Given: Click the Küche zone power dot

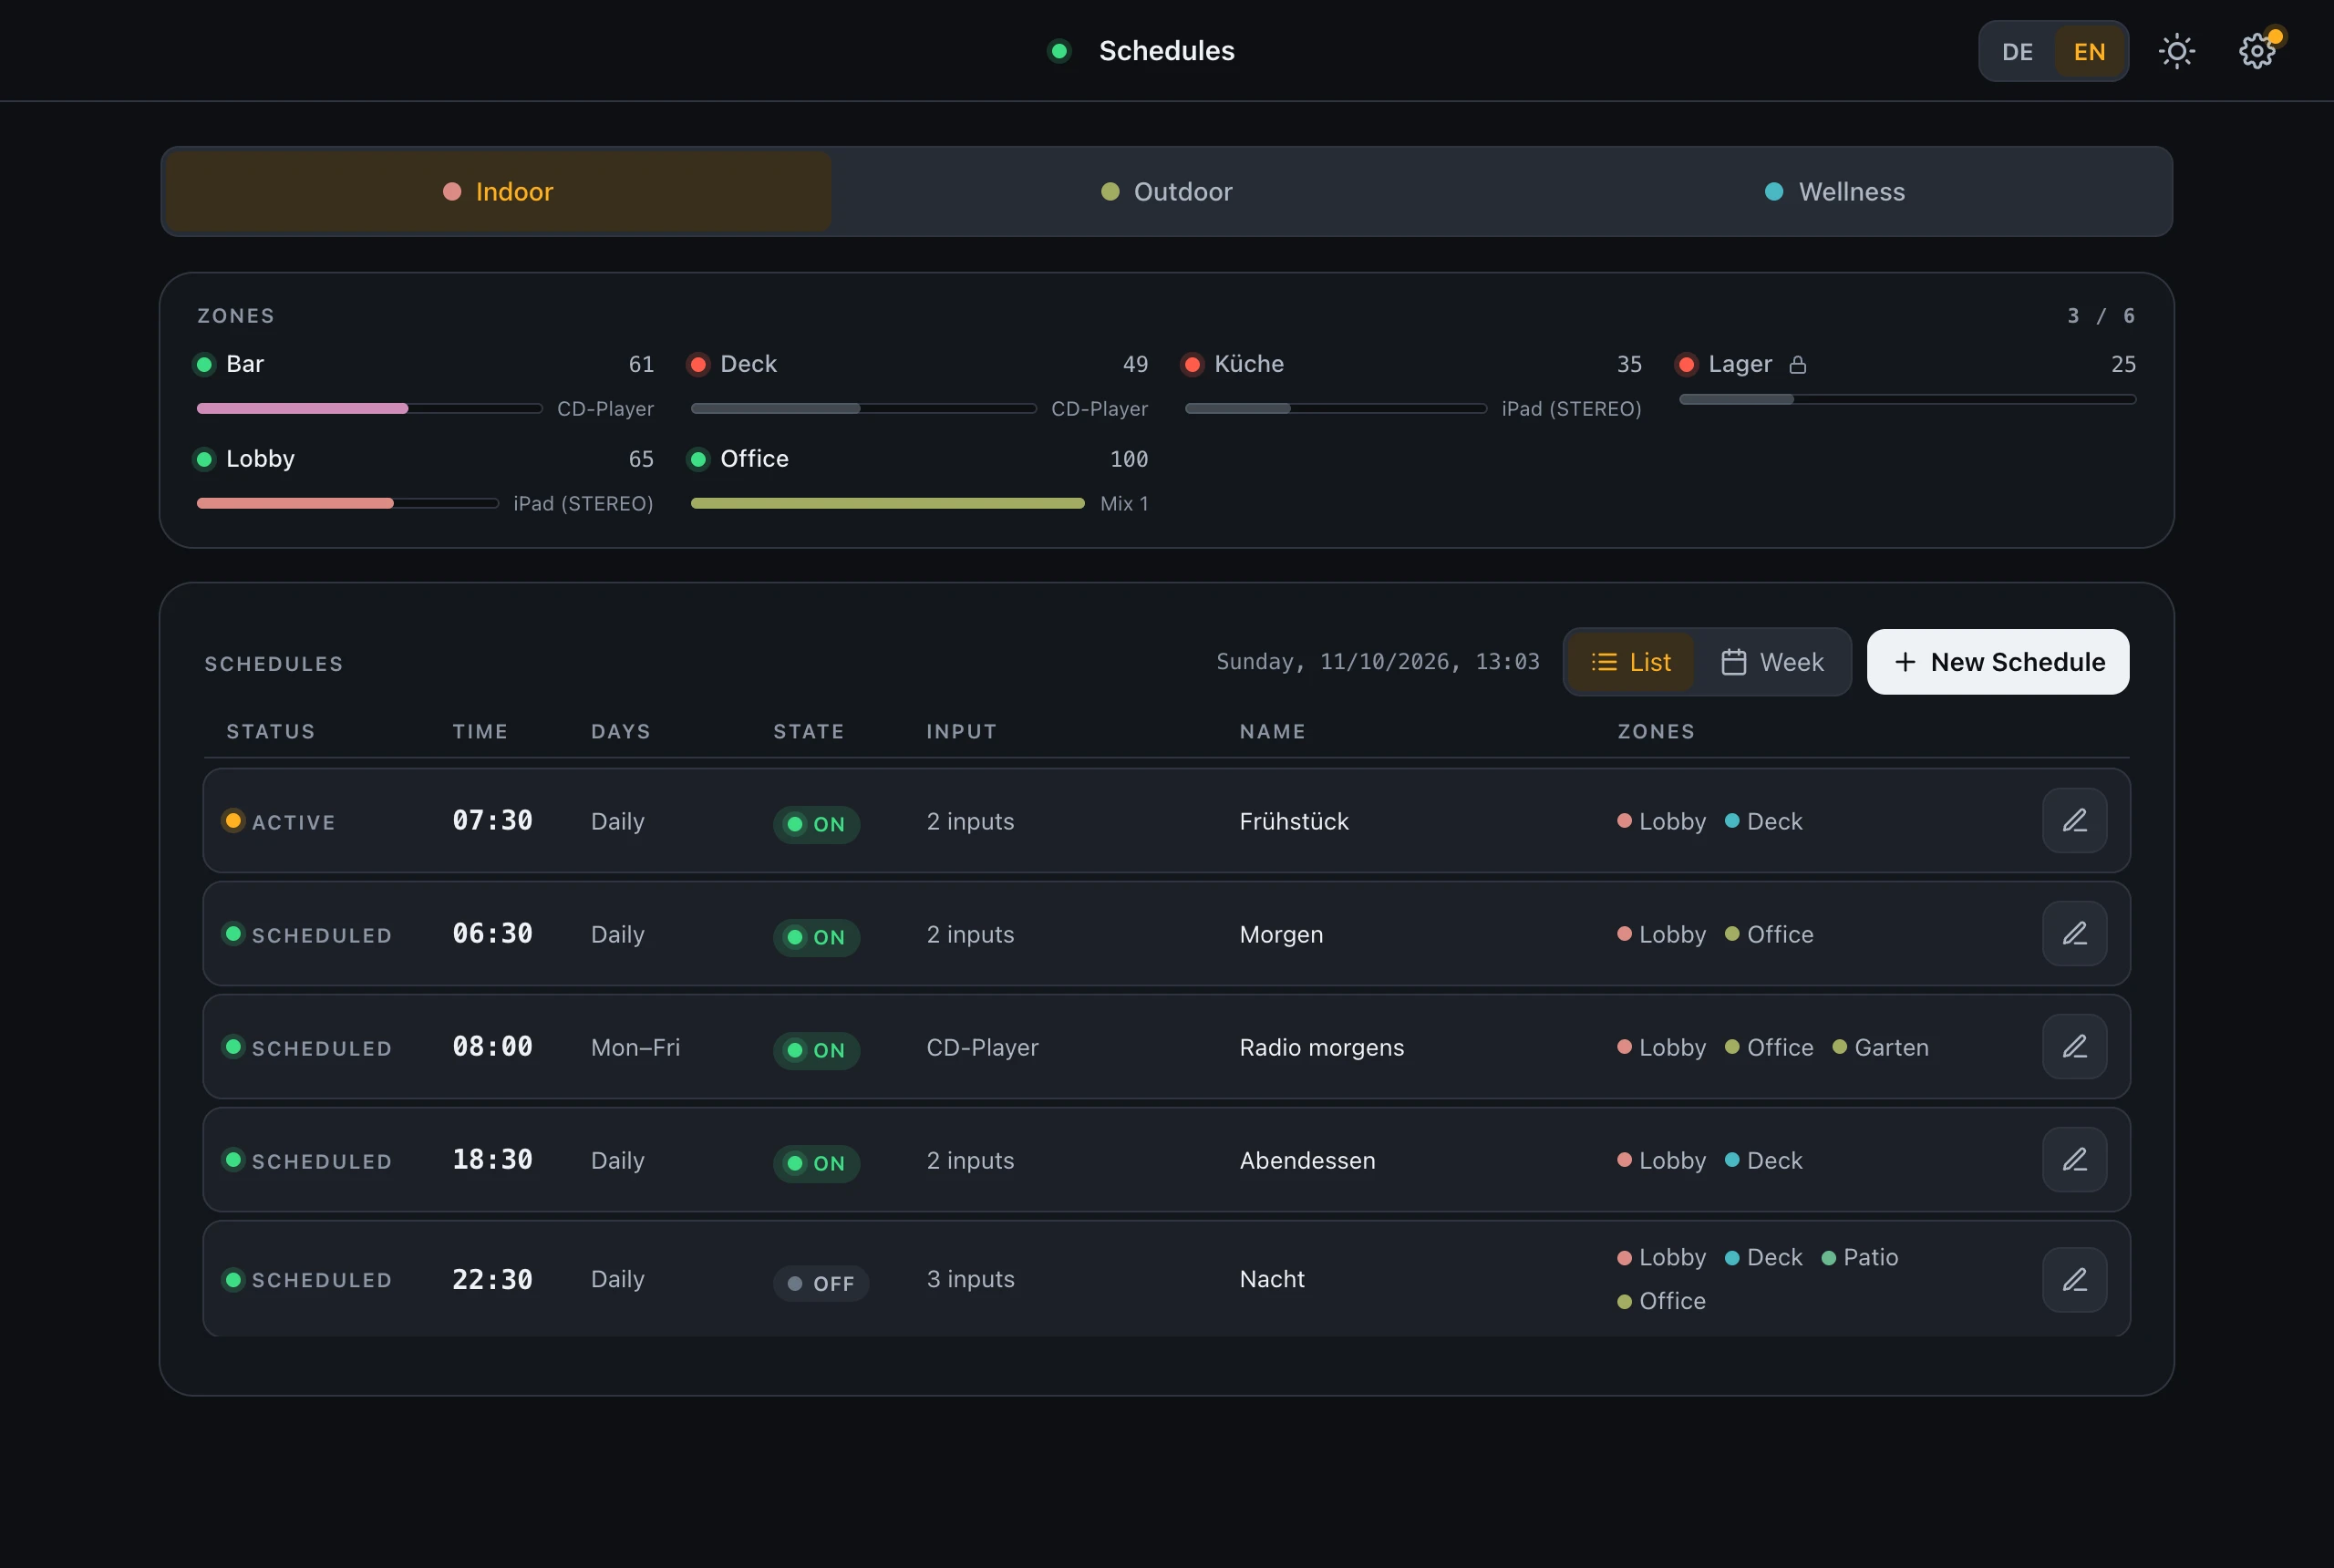Looking at the screenshot, I should pos(1192,364).
